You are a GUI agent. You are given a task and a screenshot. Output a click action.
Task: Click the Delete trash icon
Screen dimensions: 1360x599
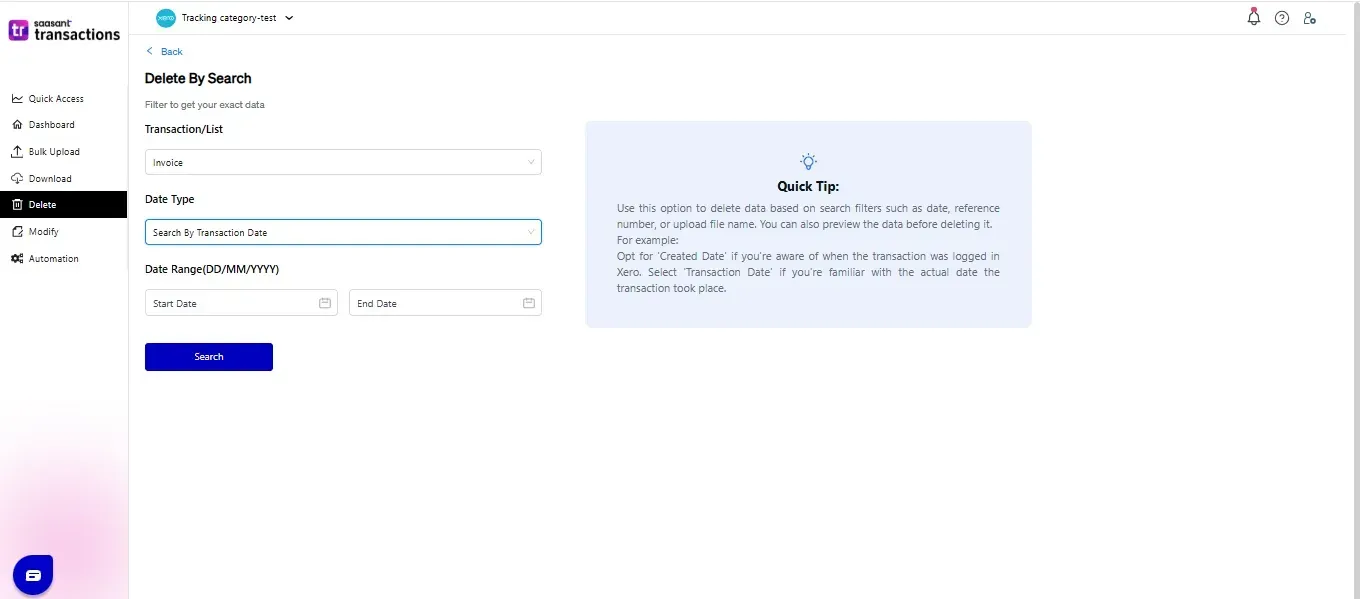tap(17, 205)
